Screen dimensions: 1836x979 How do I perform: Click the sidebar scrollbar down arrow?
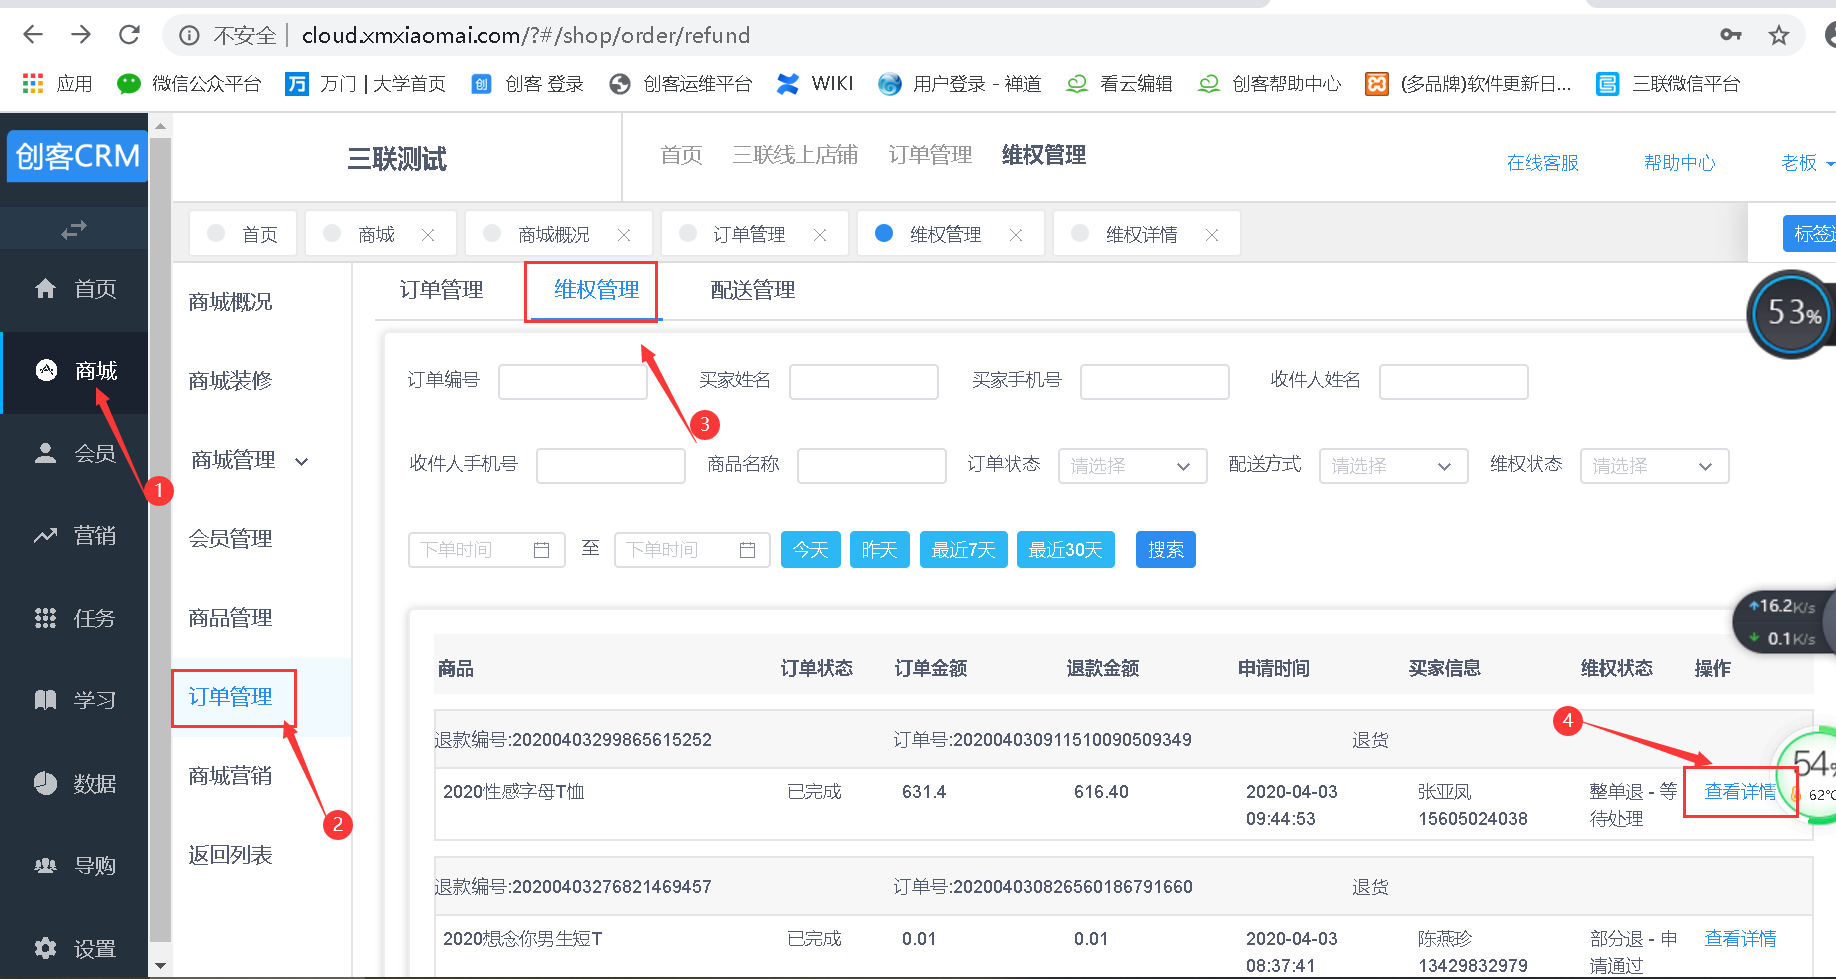(x=160, y=967)
